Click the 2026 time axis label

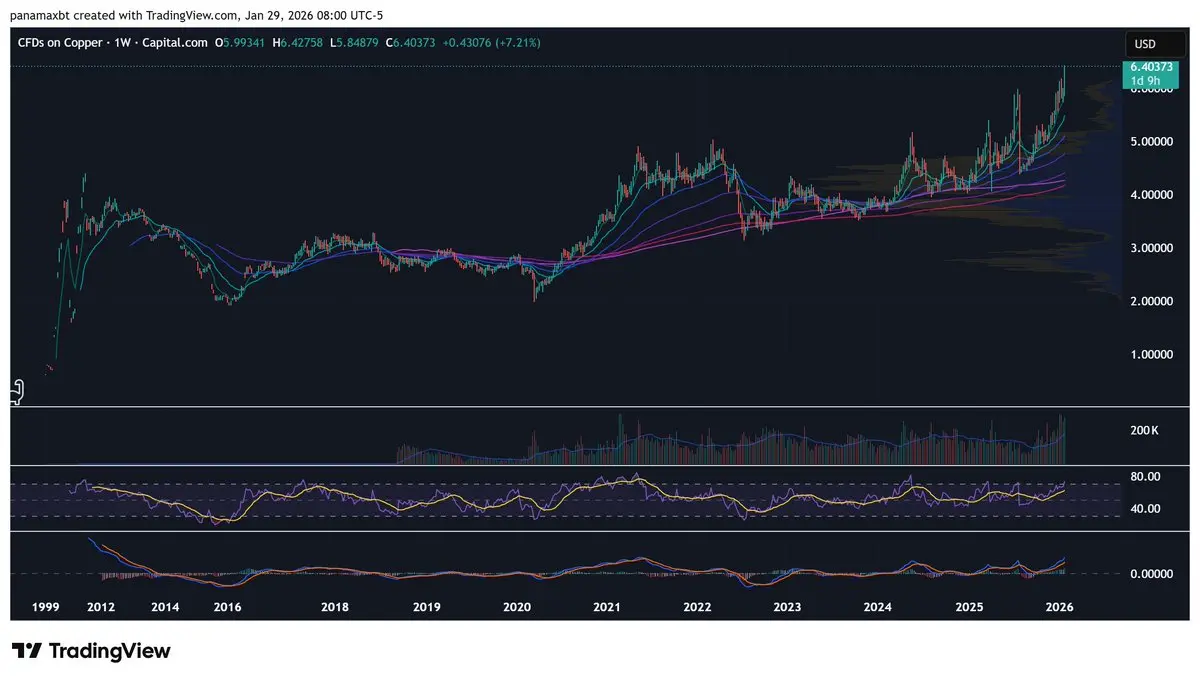(1058, 607)
